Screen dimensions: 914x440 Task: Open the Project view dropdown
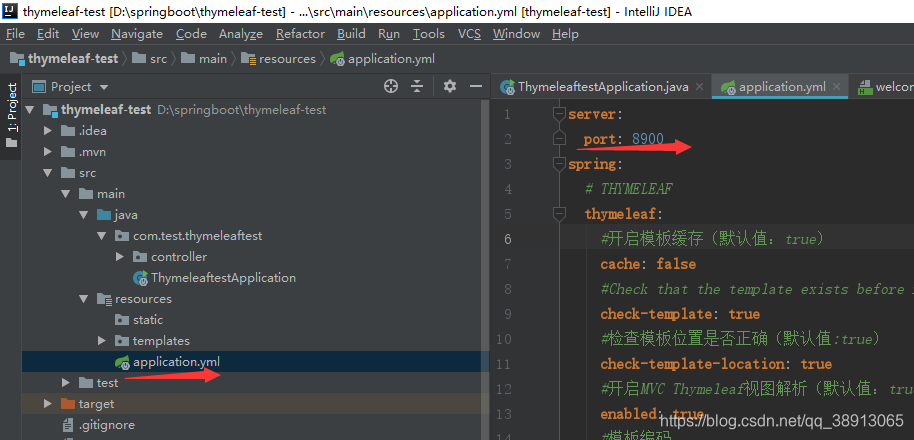click(x=71, y=87)
